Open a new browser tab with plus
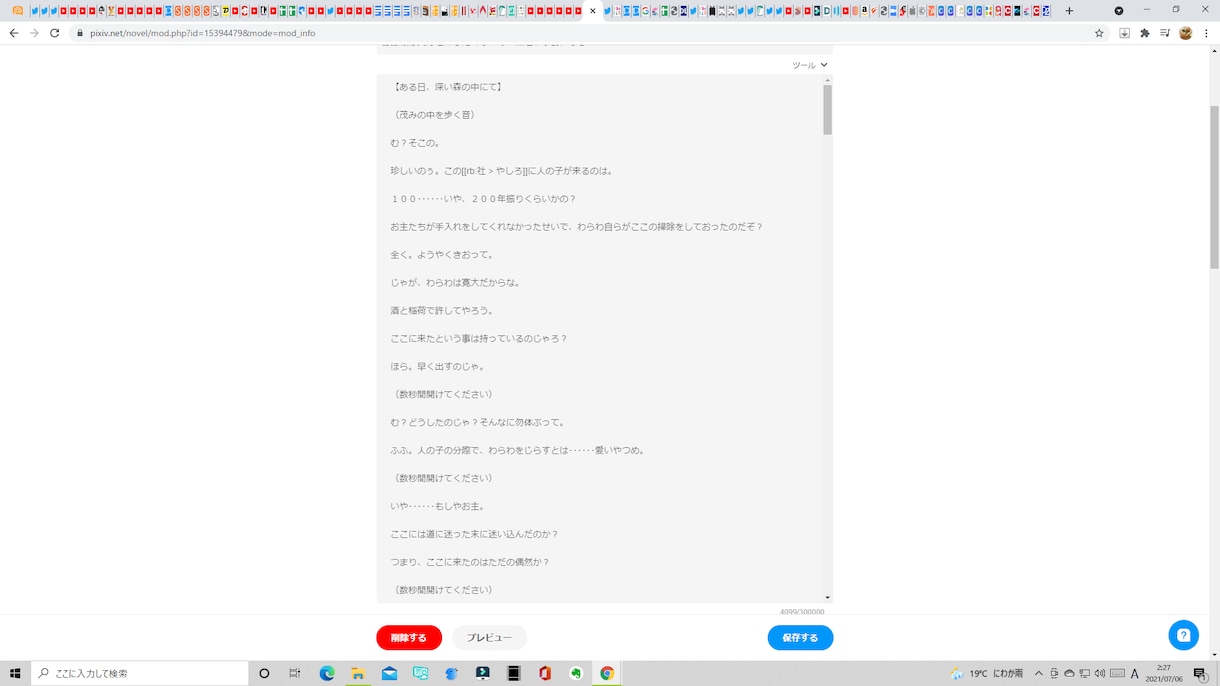 coord(1069,11)
